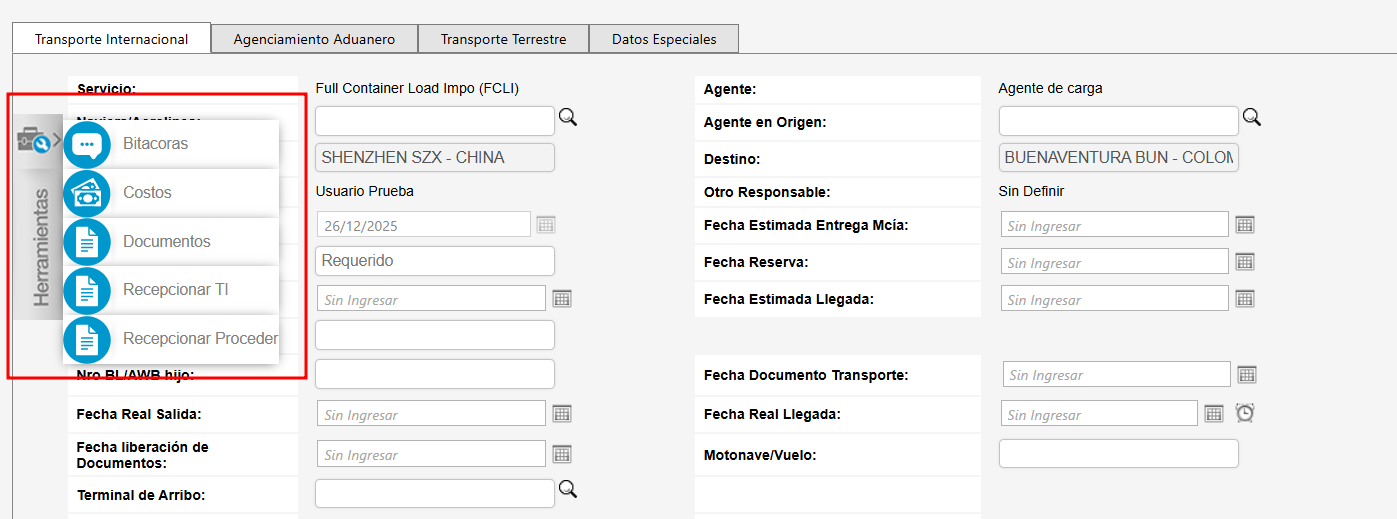This screenshot has height=519, width=1397.
Task: Search Agente en Origen with magnifier
Action: (x=1251, y=118)
